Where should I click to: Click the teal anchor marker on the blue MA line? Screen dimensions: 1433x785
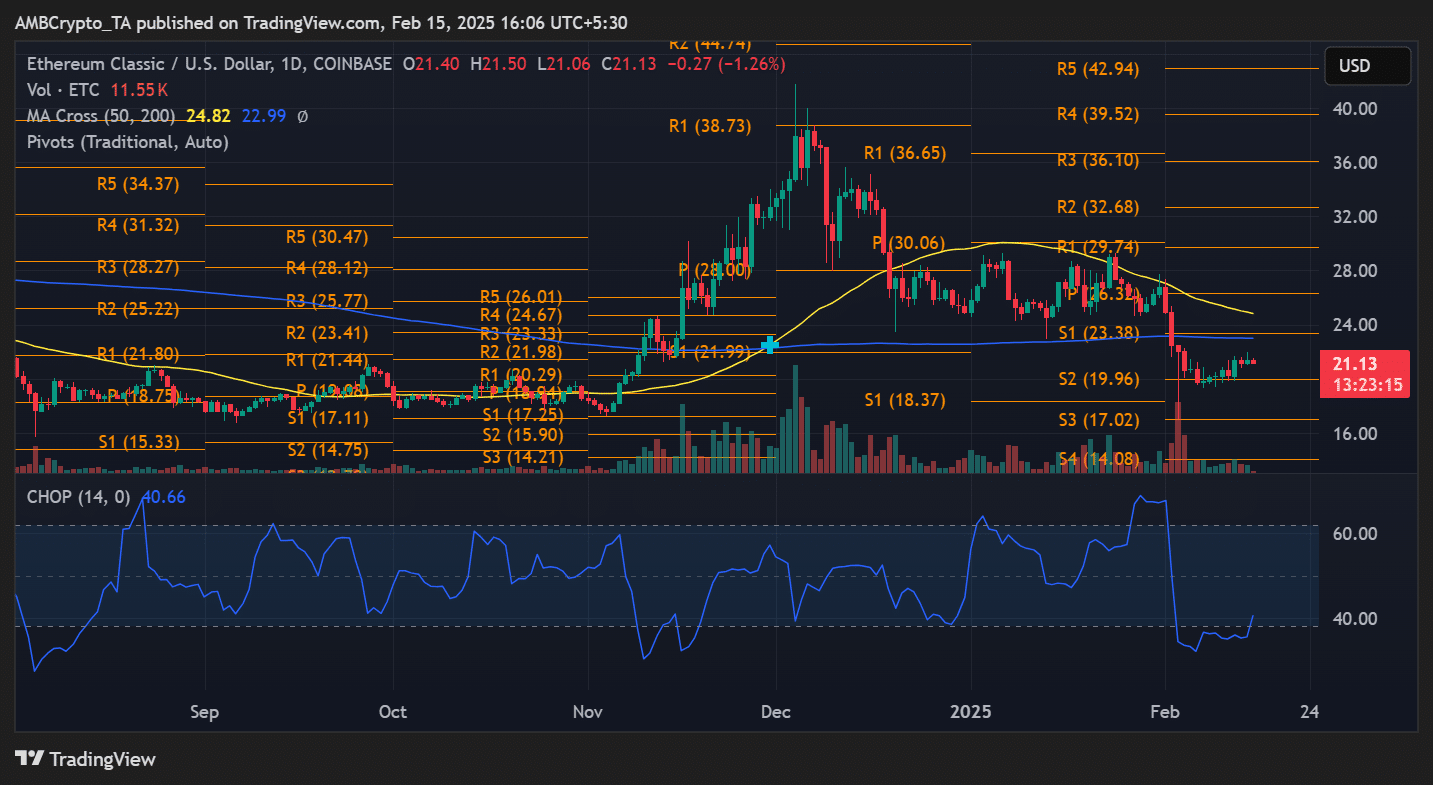pyautogui.click(x=769, y=345)
